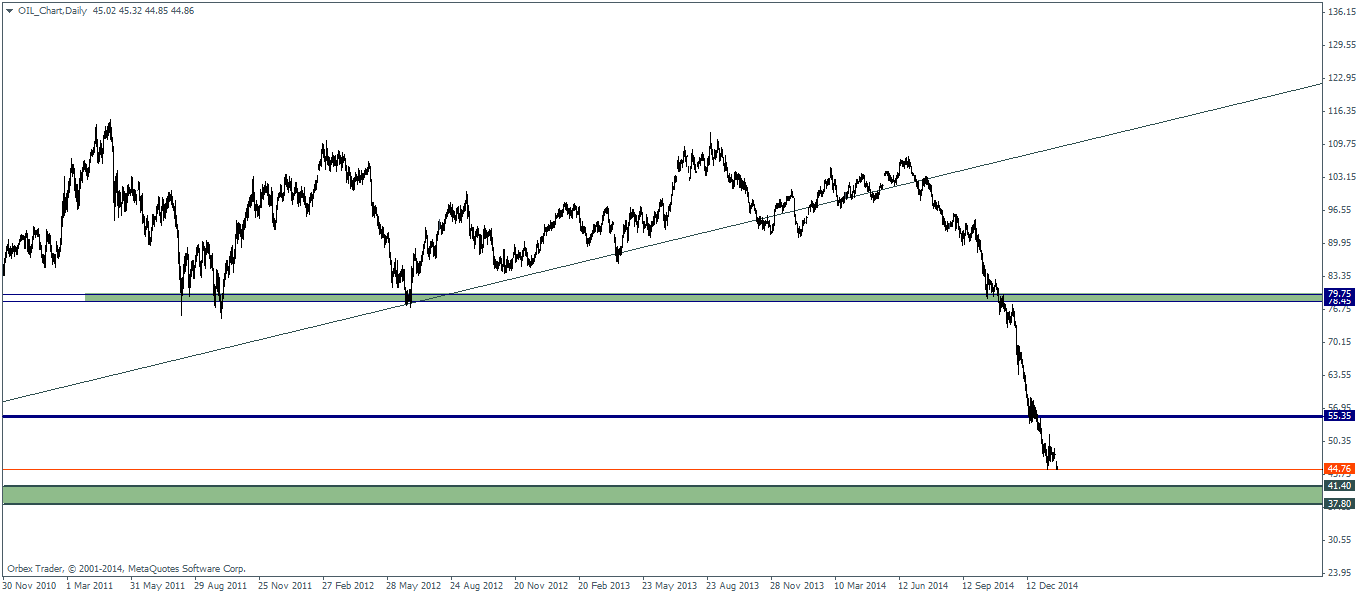Click the 79.75 price tag
This screenshot has width=1362, height=594.
point(1339,294)
